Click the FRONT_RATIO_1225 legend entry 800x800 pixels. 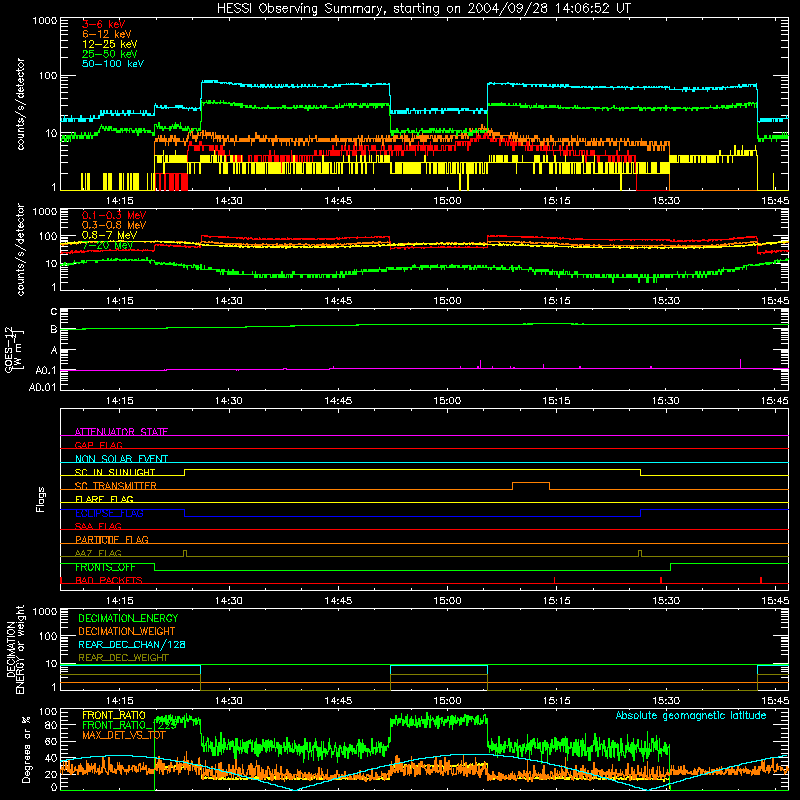[x=129, y=725]
